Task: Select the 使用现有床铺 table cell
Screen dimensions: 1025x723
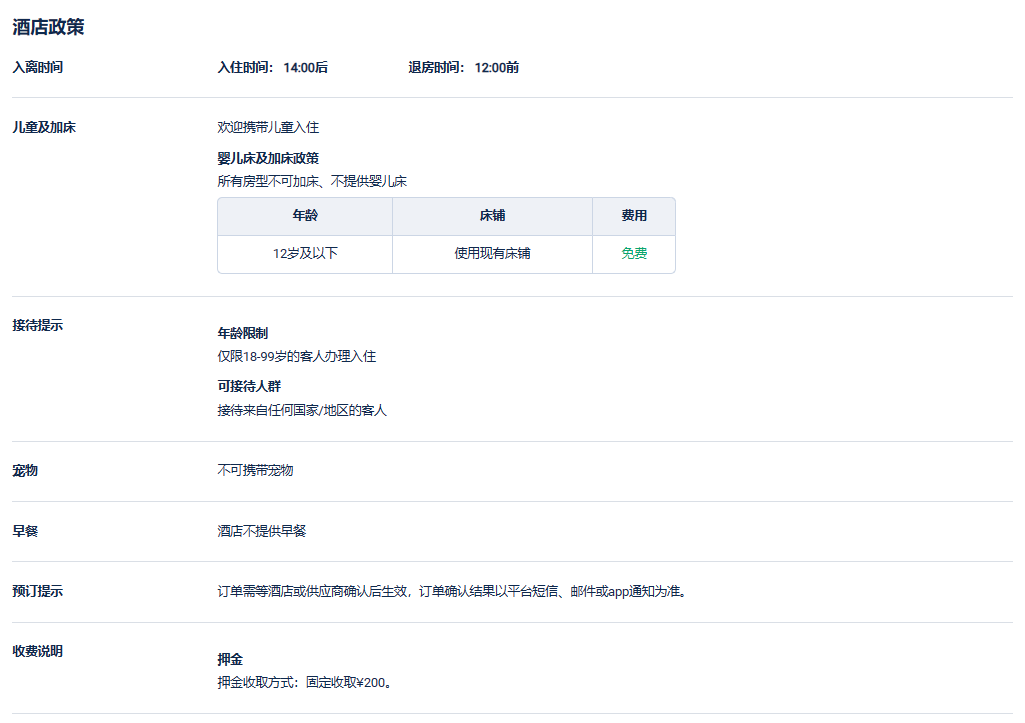Action: pyautogui.click(x=492, y=254)
